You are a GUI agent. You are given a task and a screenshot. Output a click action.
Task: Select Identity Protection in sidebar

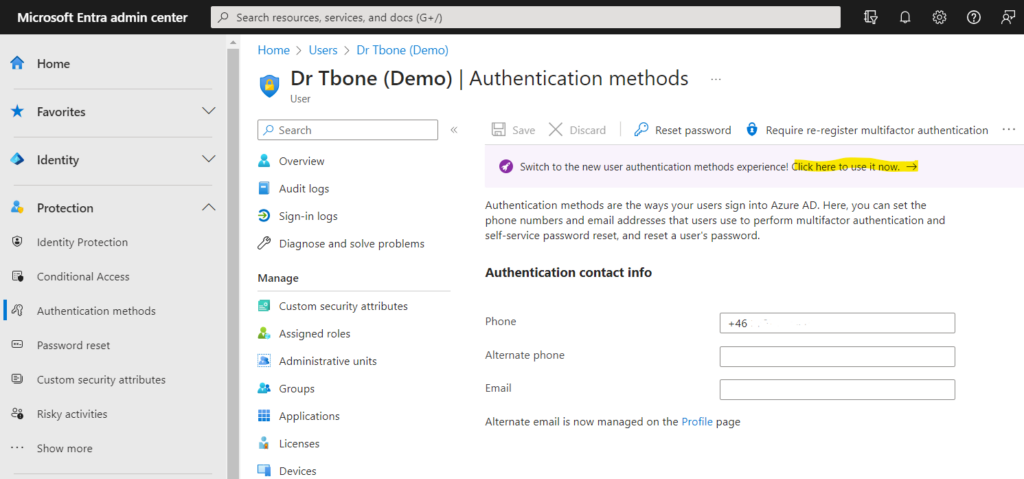click(82, 242)
